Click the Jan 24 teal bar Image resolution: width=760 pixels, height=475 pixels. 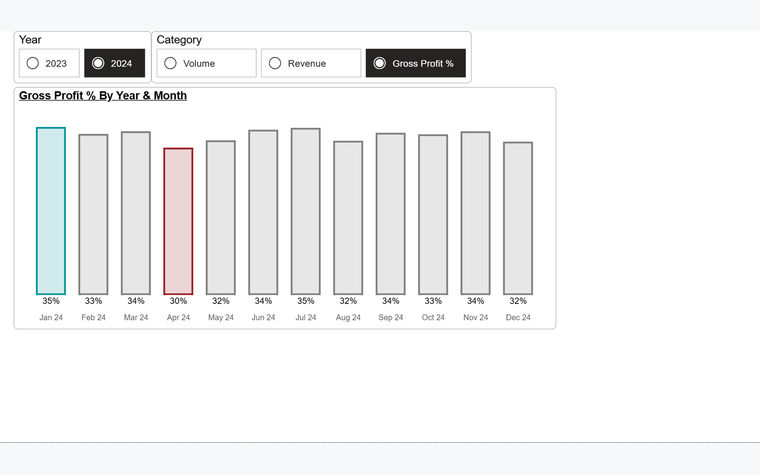click(x=51, y=211)
